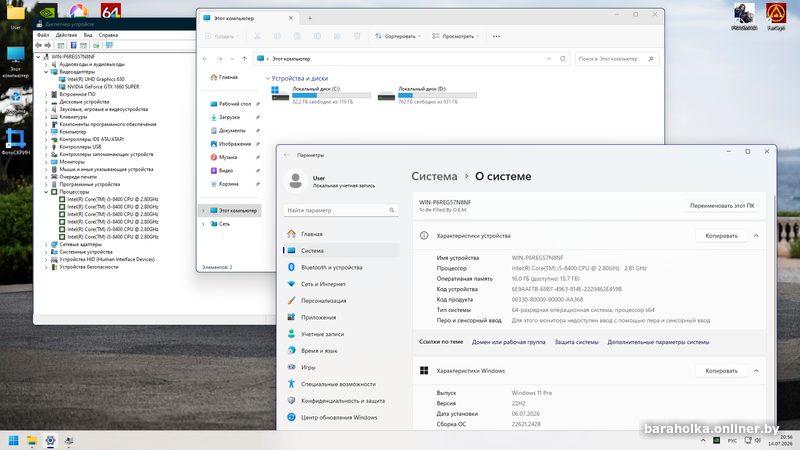Click the scan hardware monitor icon in Device Manager toolbar
800x450 pixels.
[109, 45]
